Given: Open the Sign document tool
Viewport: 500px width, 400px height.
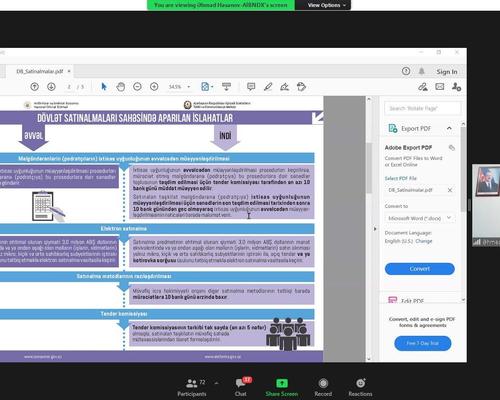Looking at the screenshot, I should 284,87.
